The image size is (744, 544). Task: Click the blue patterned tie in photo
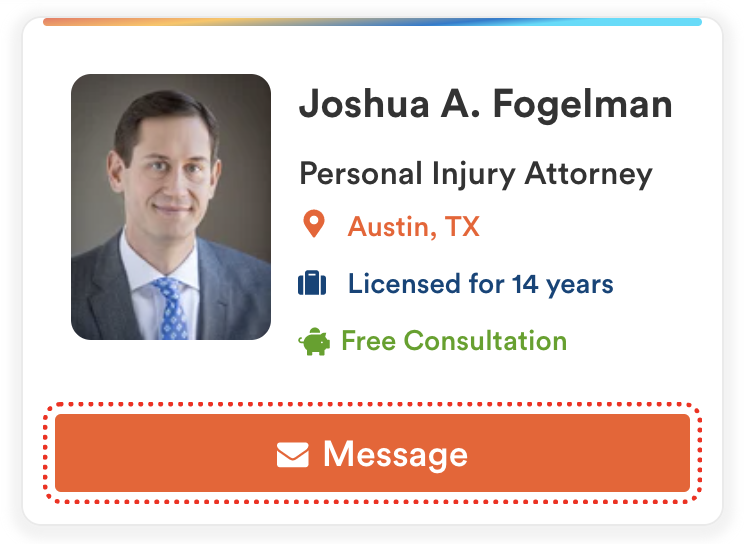(x=172, y=309)
